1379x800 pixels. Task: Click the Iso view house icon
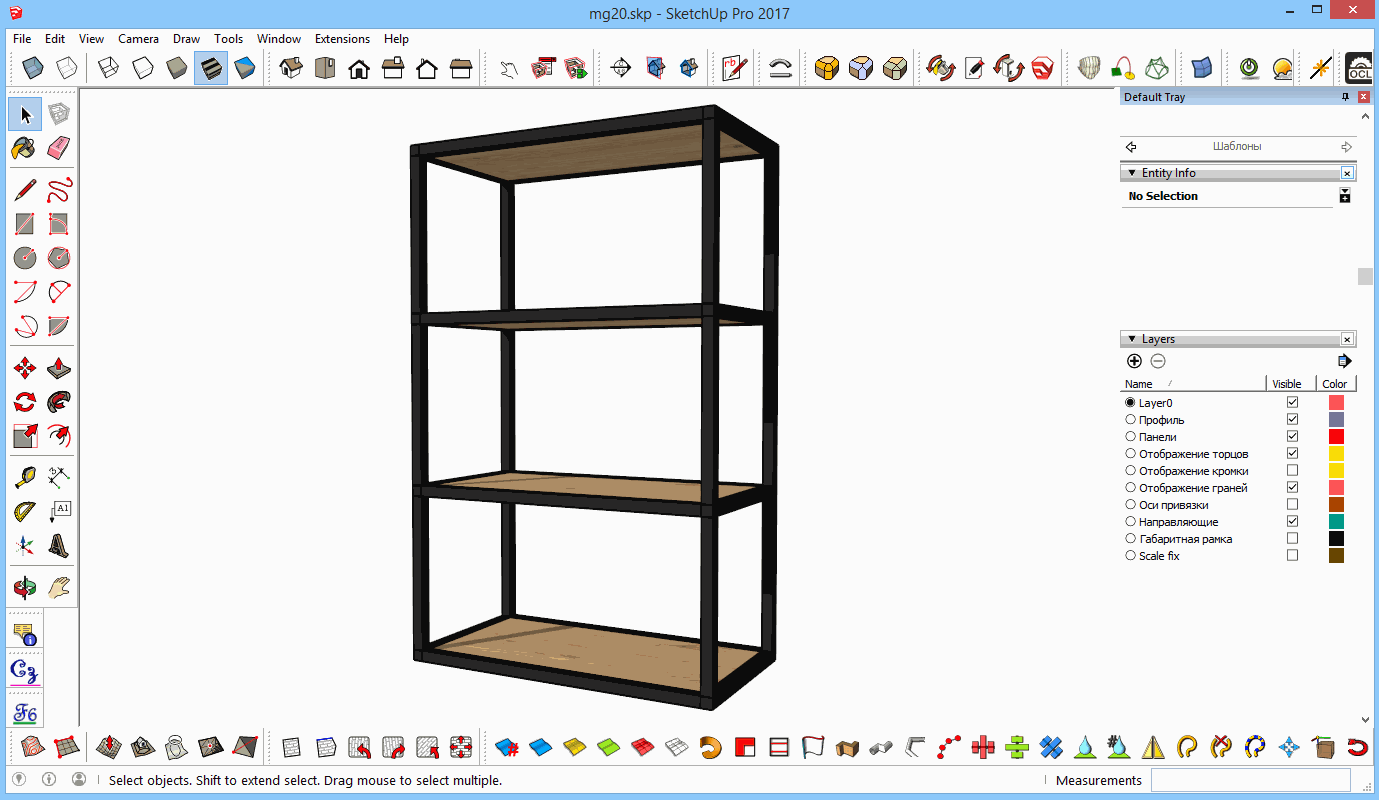[x=291, y=68]
